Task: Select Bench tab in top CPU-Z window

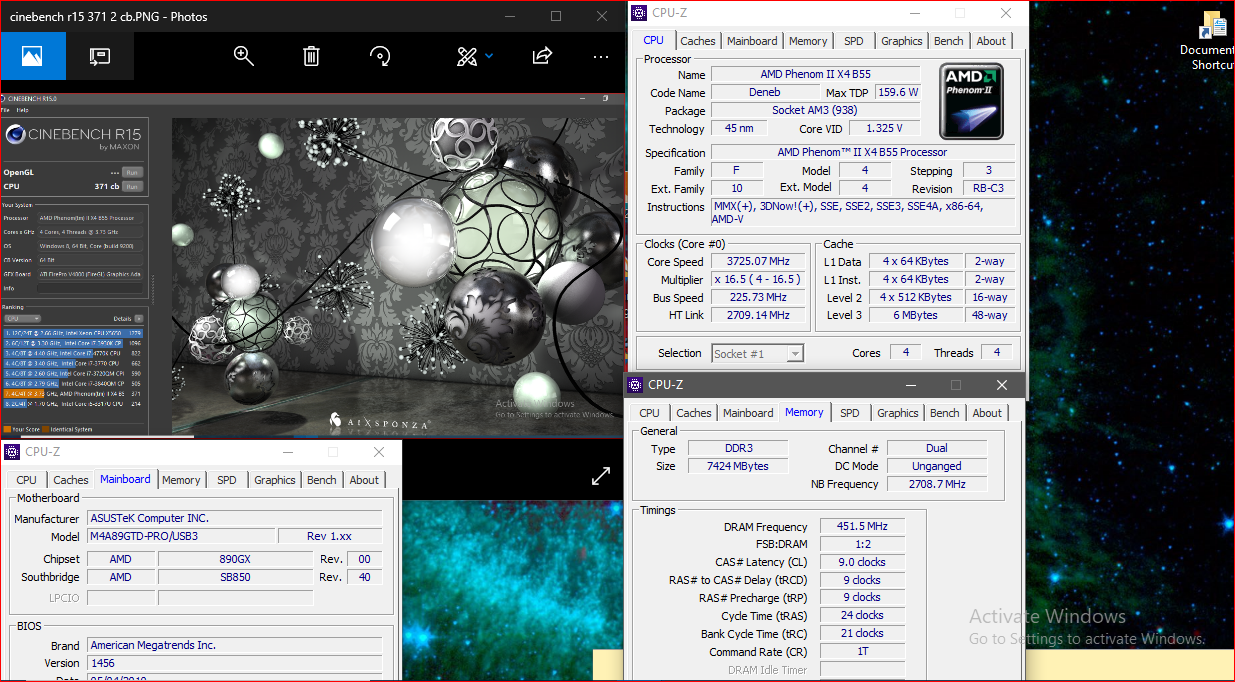Action: 949,41
